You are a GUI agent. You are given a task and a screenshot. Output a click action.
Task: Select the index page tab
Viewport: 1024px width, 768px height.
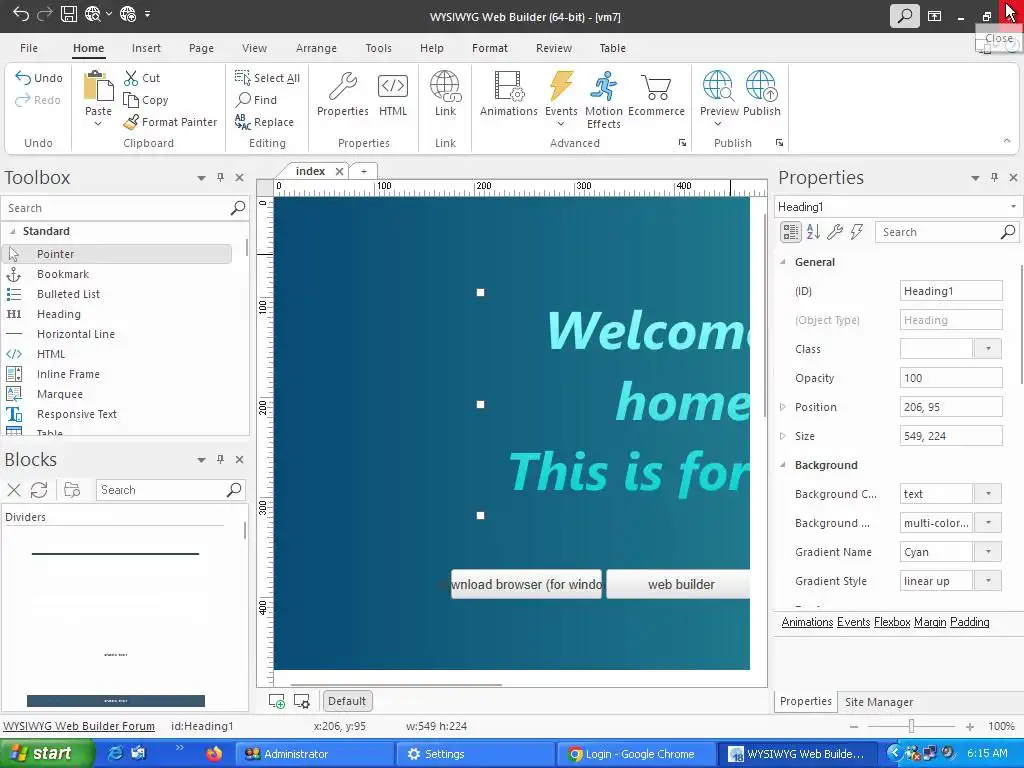(310, 171)
